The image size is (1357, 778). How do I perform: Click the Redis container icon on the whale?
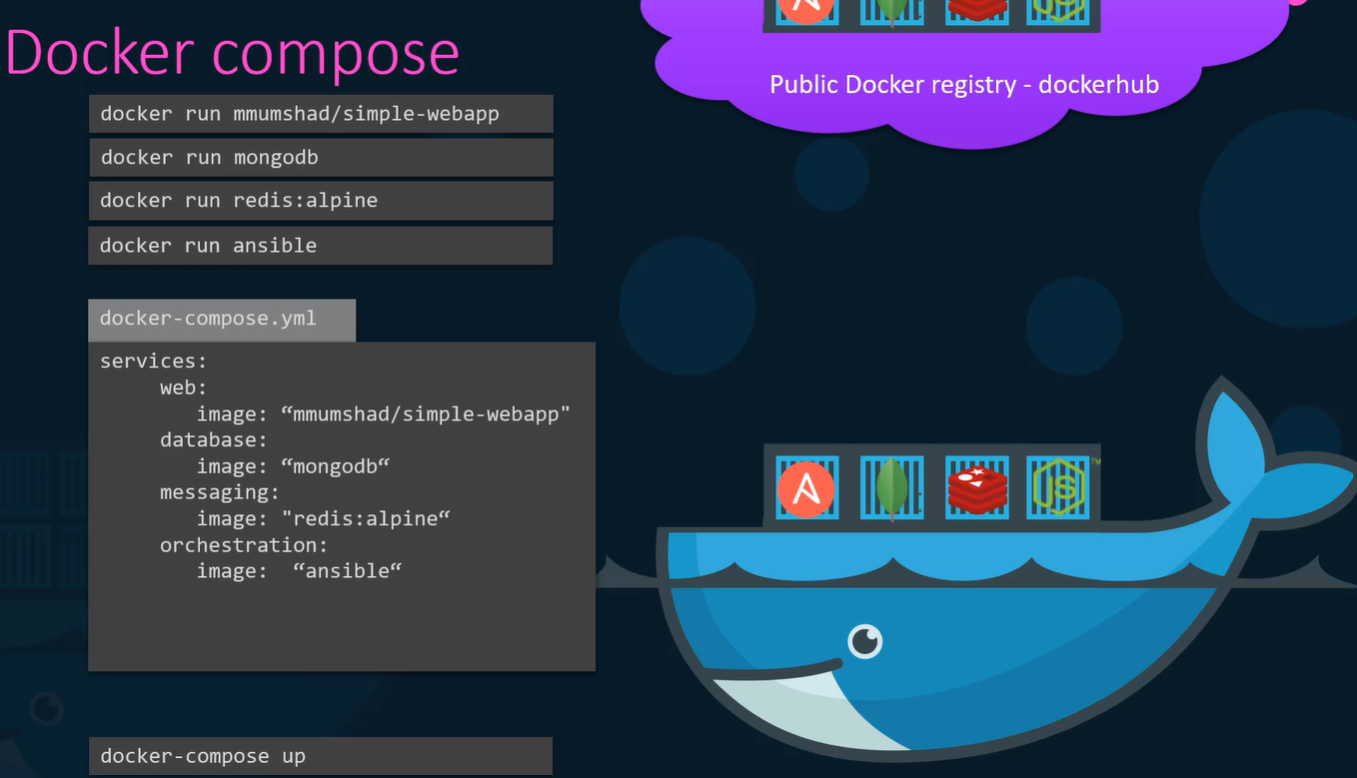tap(977, 488)
